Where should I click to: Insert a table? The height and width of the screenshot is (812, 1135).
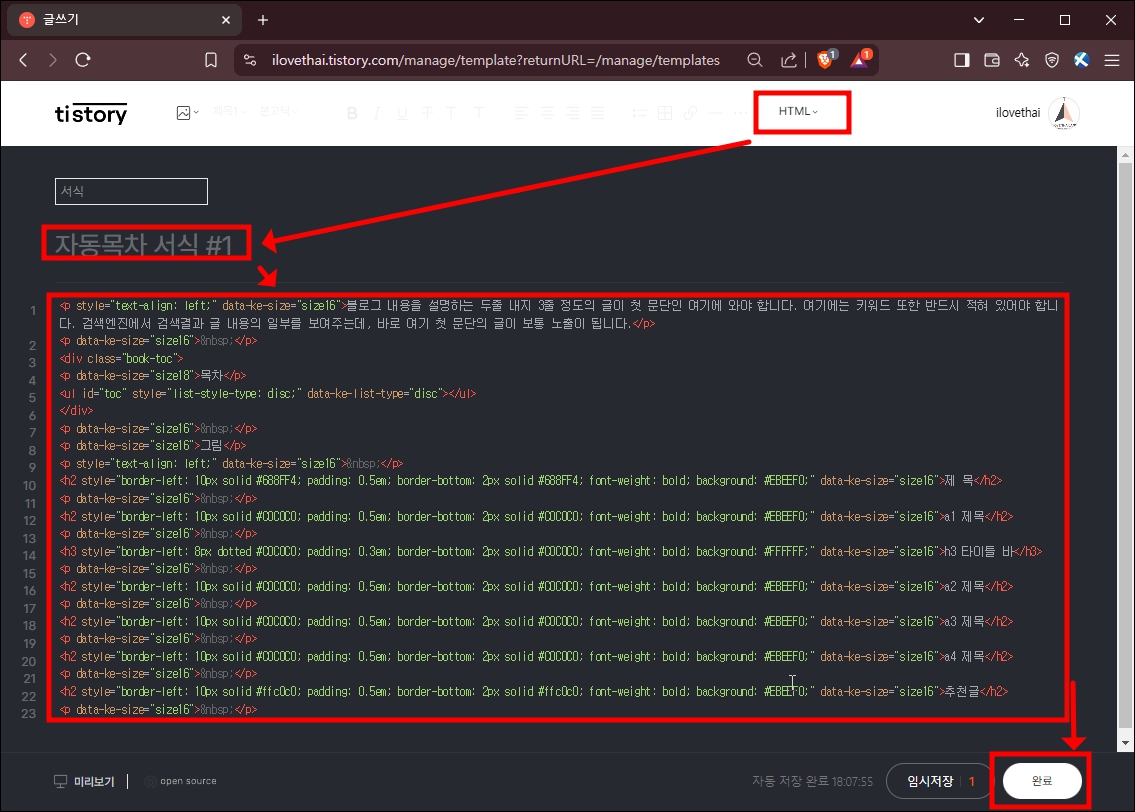click(x=665, y=113)
